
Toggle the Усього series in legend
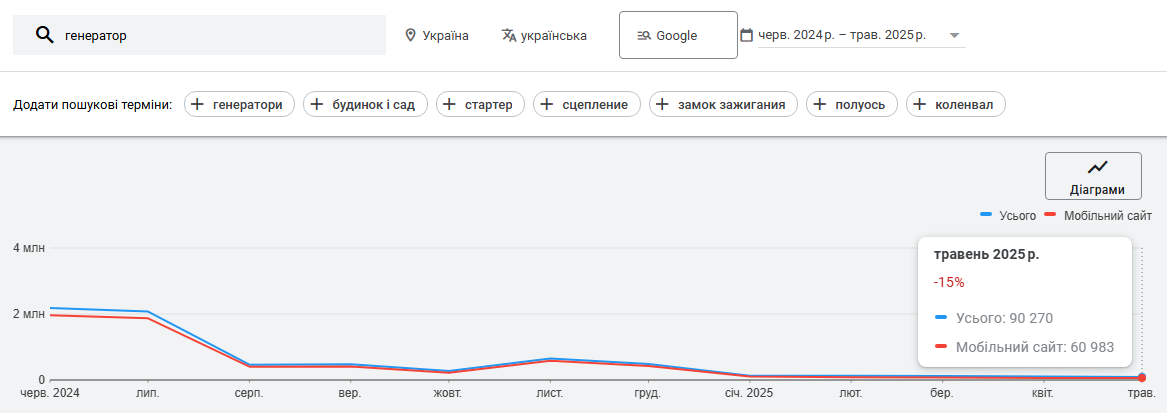[1008, 215]
